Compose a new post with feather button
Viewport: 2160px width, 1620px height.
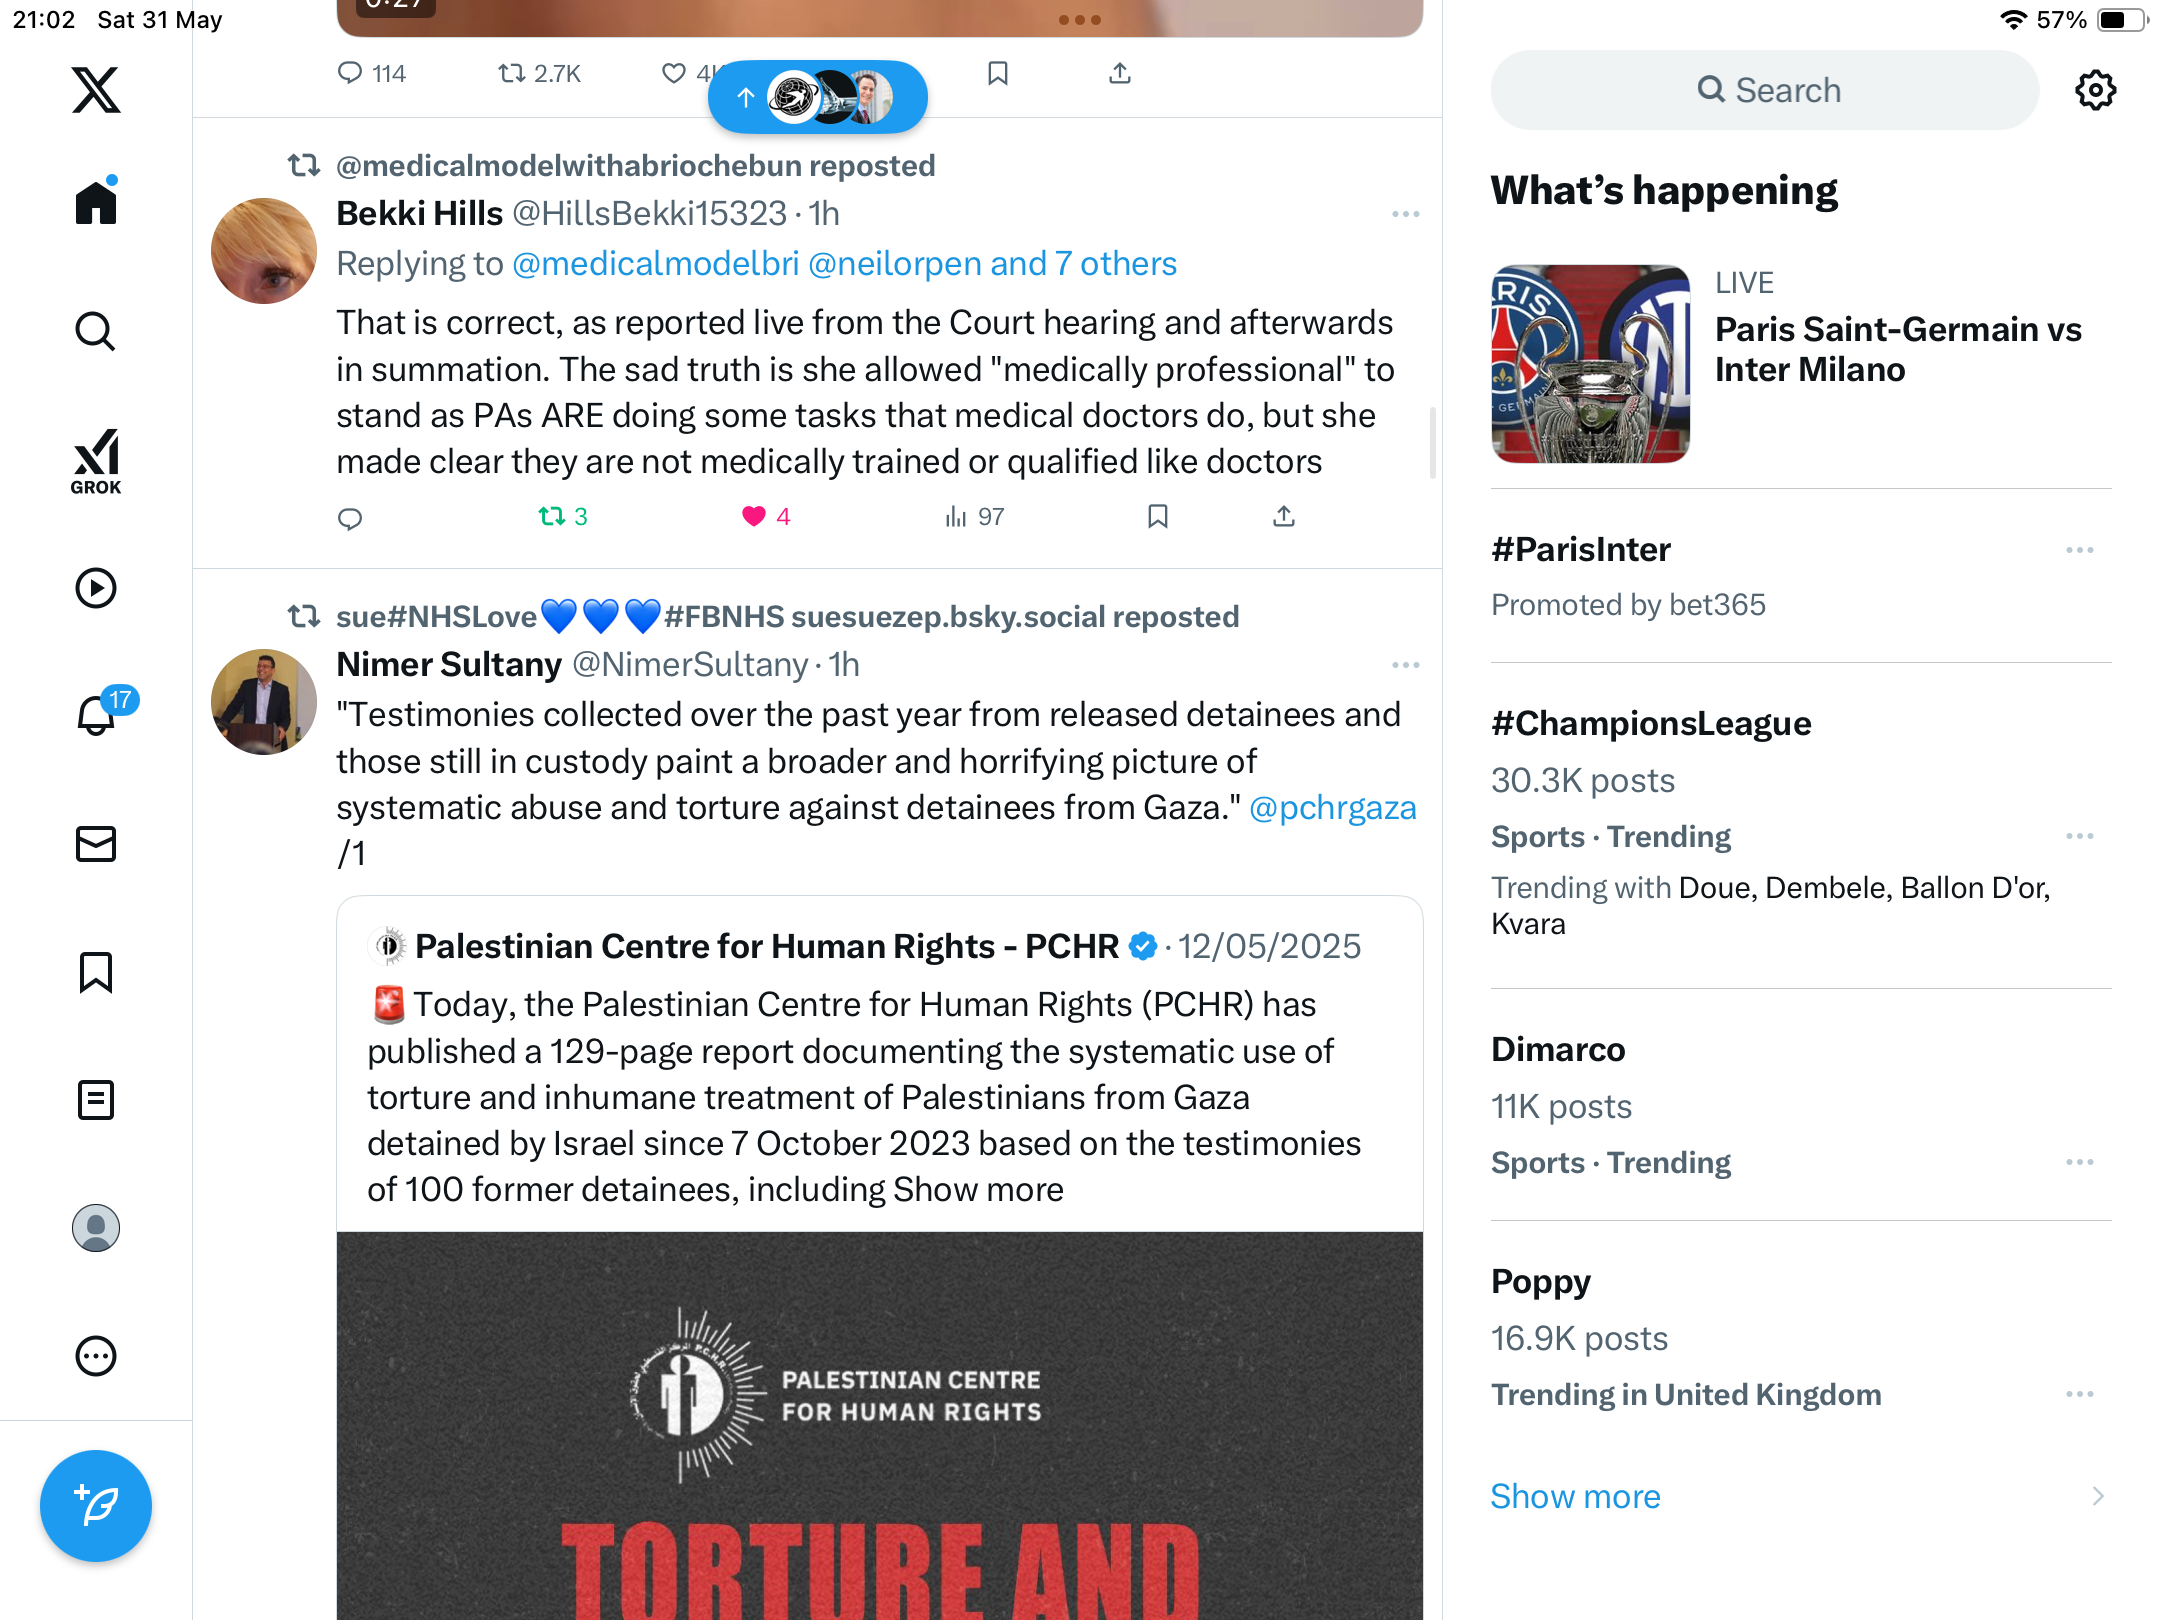pyautogui.click(x=96, y=1505)
